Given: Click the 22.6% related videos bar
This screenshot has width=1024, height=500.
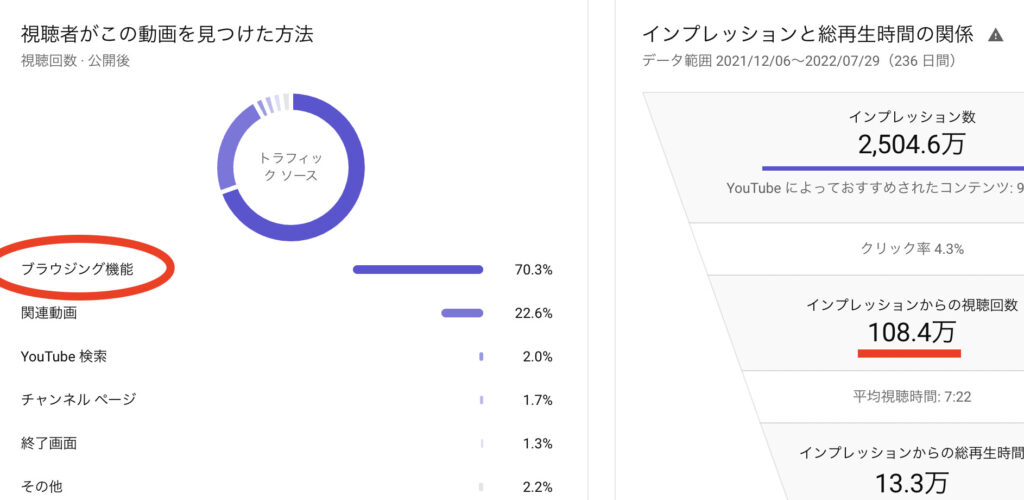Looking at the screenshot, I should tap(462, 313).
